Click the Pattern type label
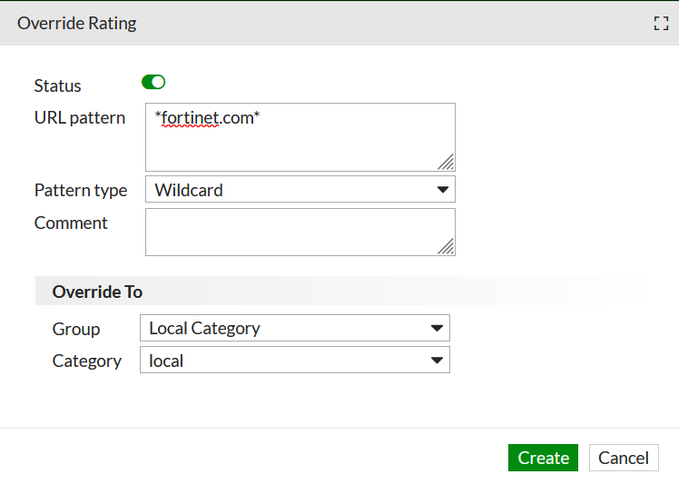Screen dimensions: 679x486 (81, 190)
